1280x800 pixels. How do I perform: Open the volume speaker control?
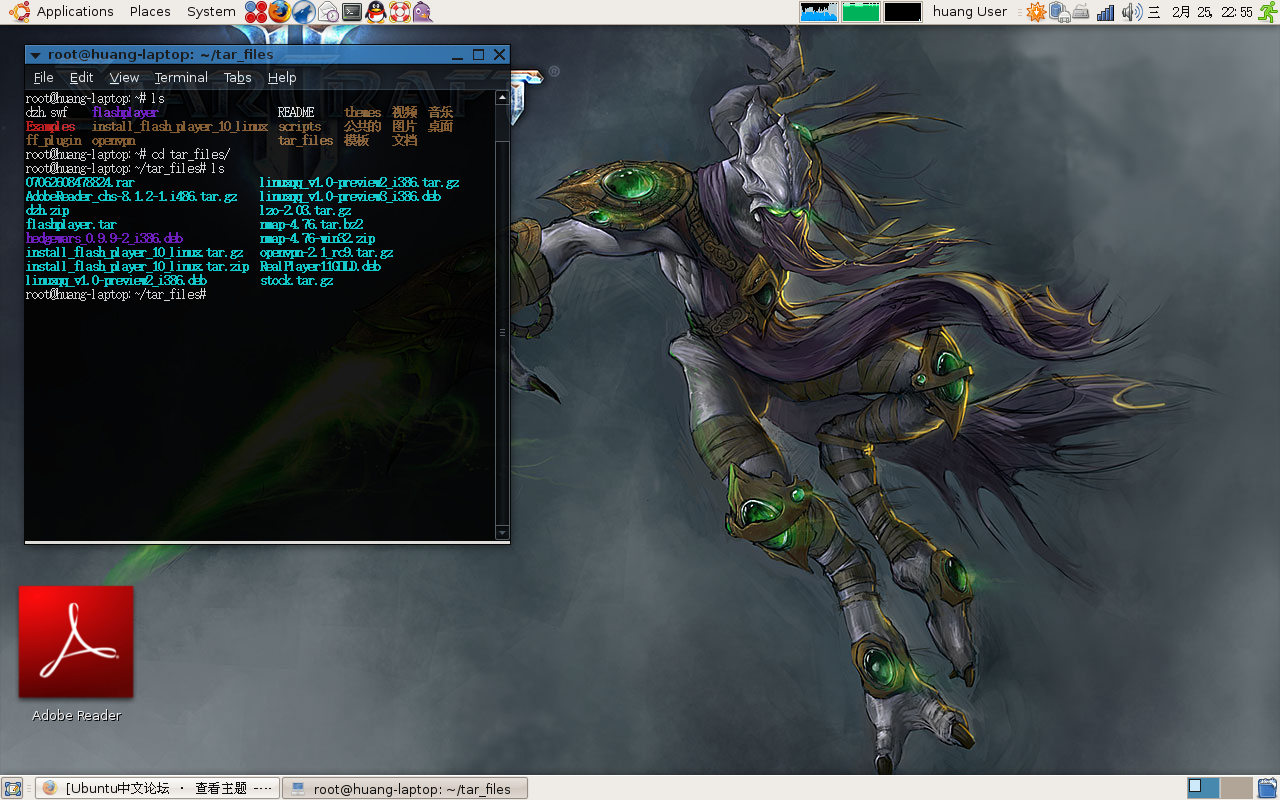tap(1131, 12)
